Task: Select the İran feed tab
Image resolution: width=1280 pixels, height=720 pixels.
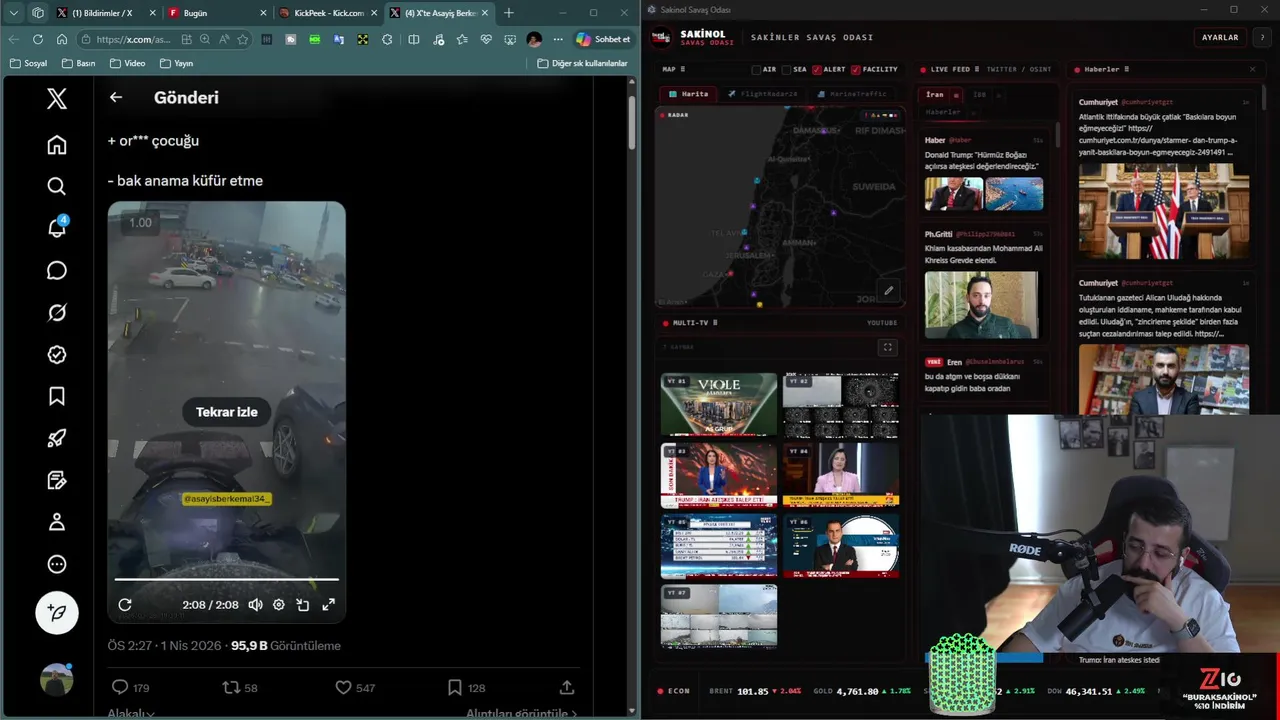Action: (x=934, y=95)
